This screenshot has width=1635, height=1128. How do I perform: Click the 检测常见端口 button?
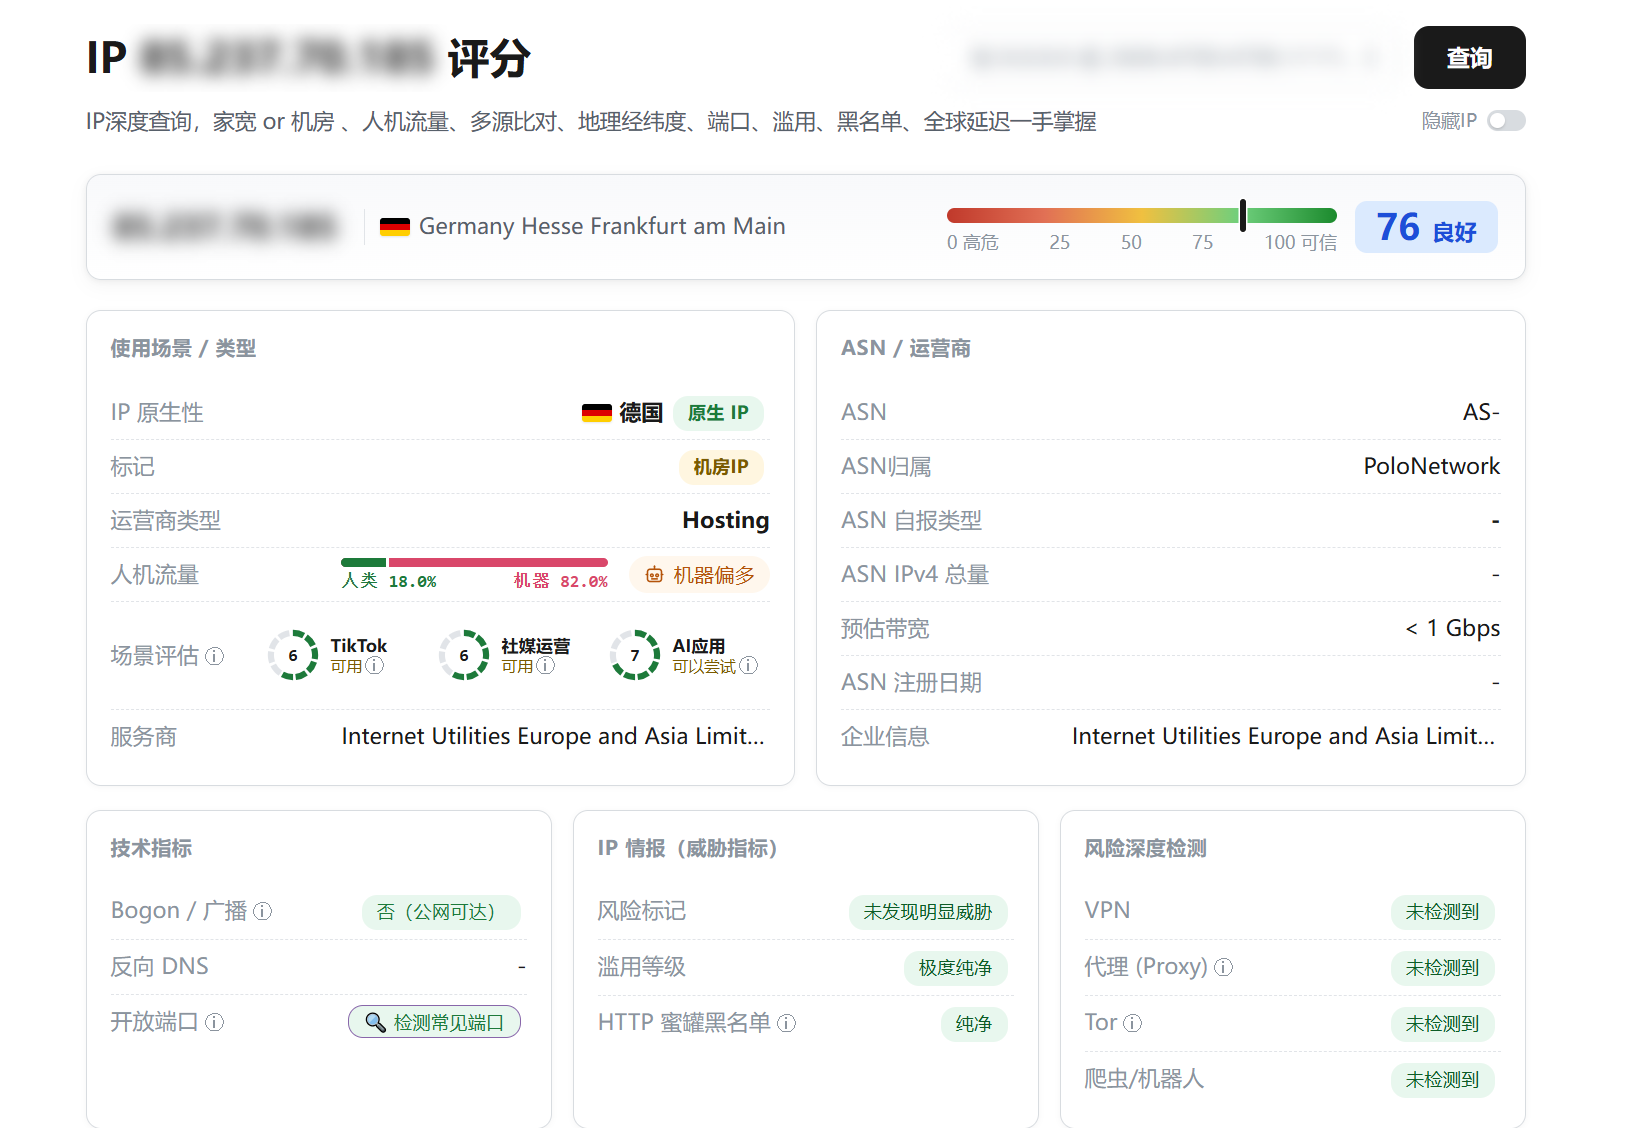(x=434, y=1022)
